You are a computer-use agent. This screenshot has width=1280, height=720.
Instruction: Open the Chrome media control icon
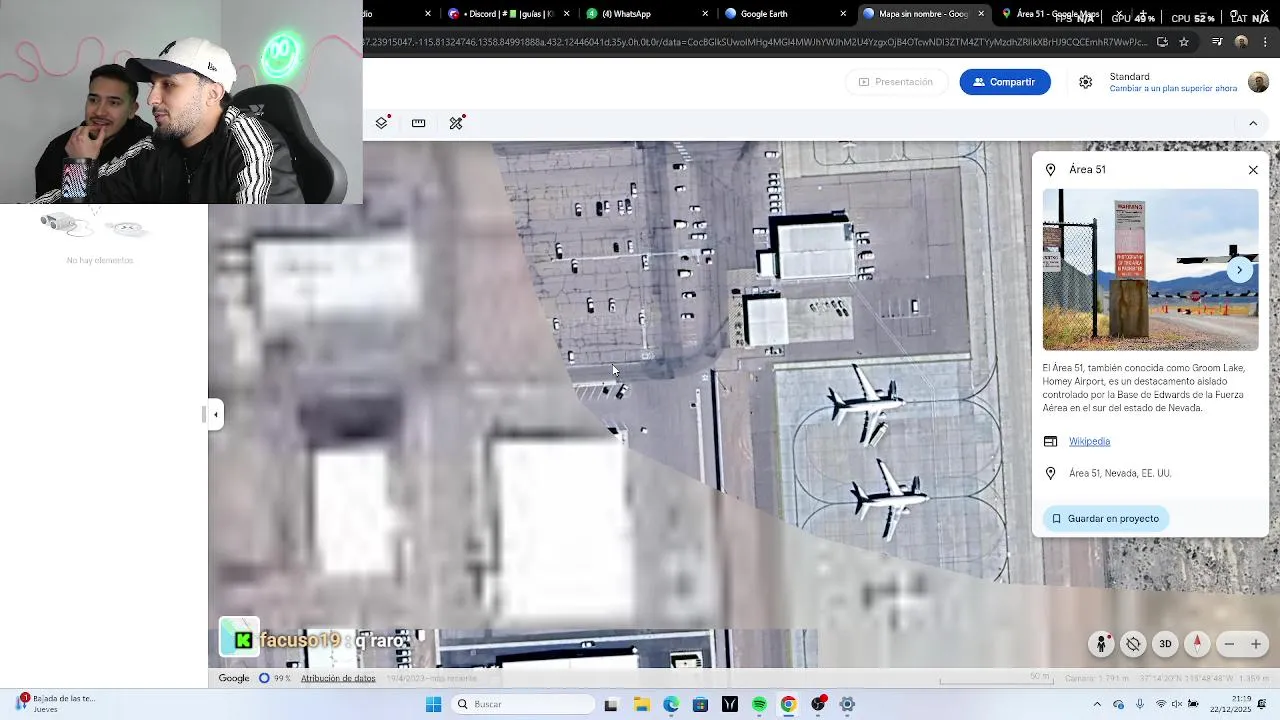click(x=1217, y=42)
